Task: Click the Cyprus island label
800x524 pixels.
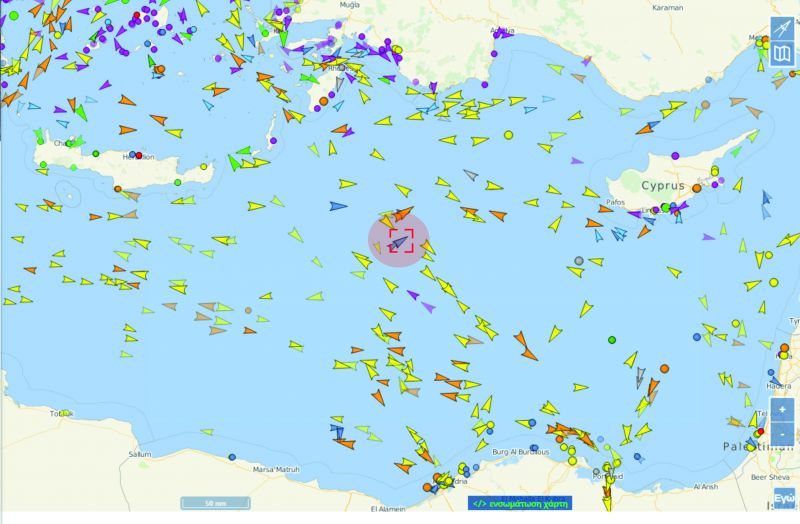Action: point(664,186)
